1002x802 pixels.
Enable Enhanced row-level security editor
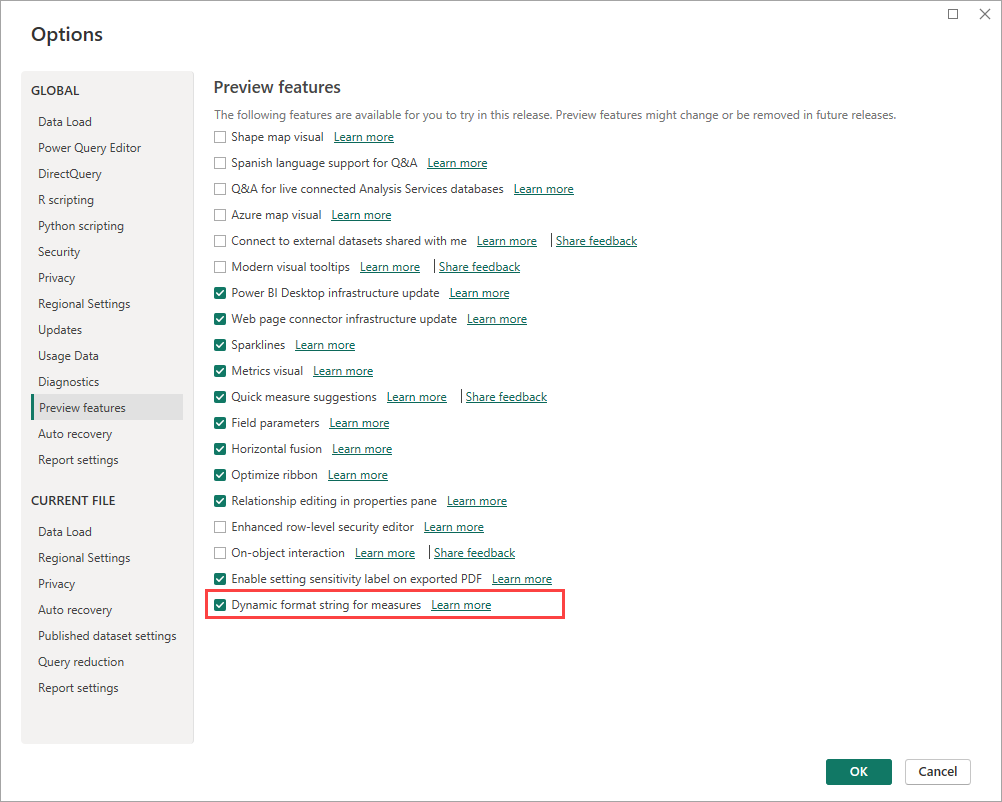tap(220, 527)
